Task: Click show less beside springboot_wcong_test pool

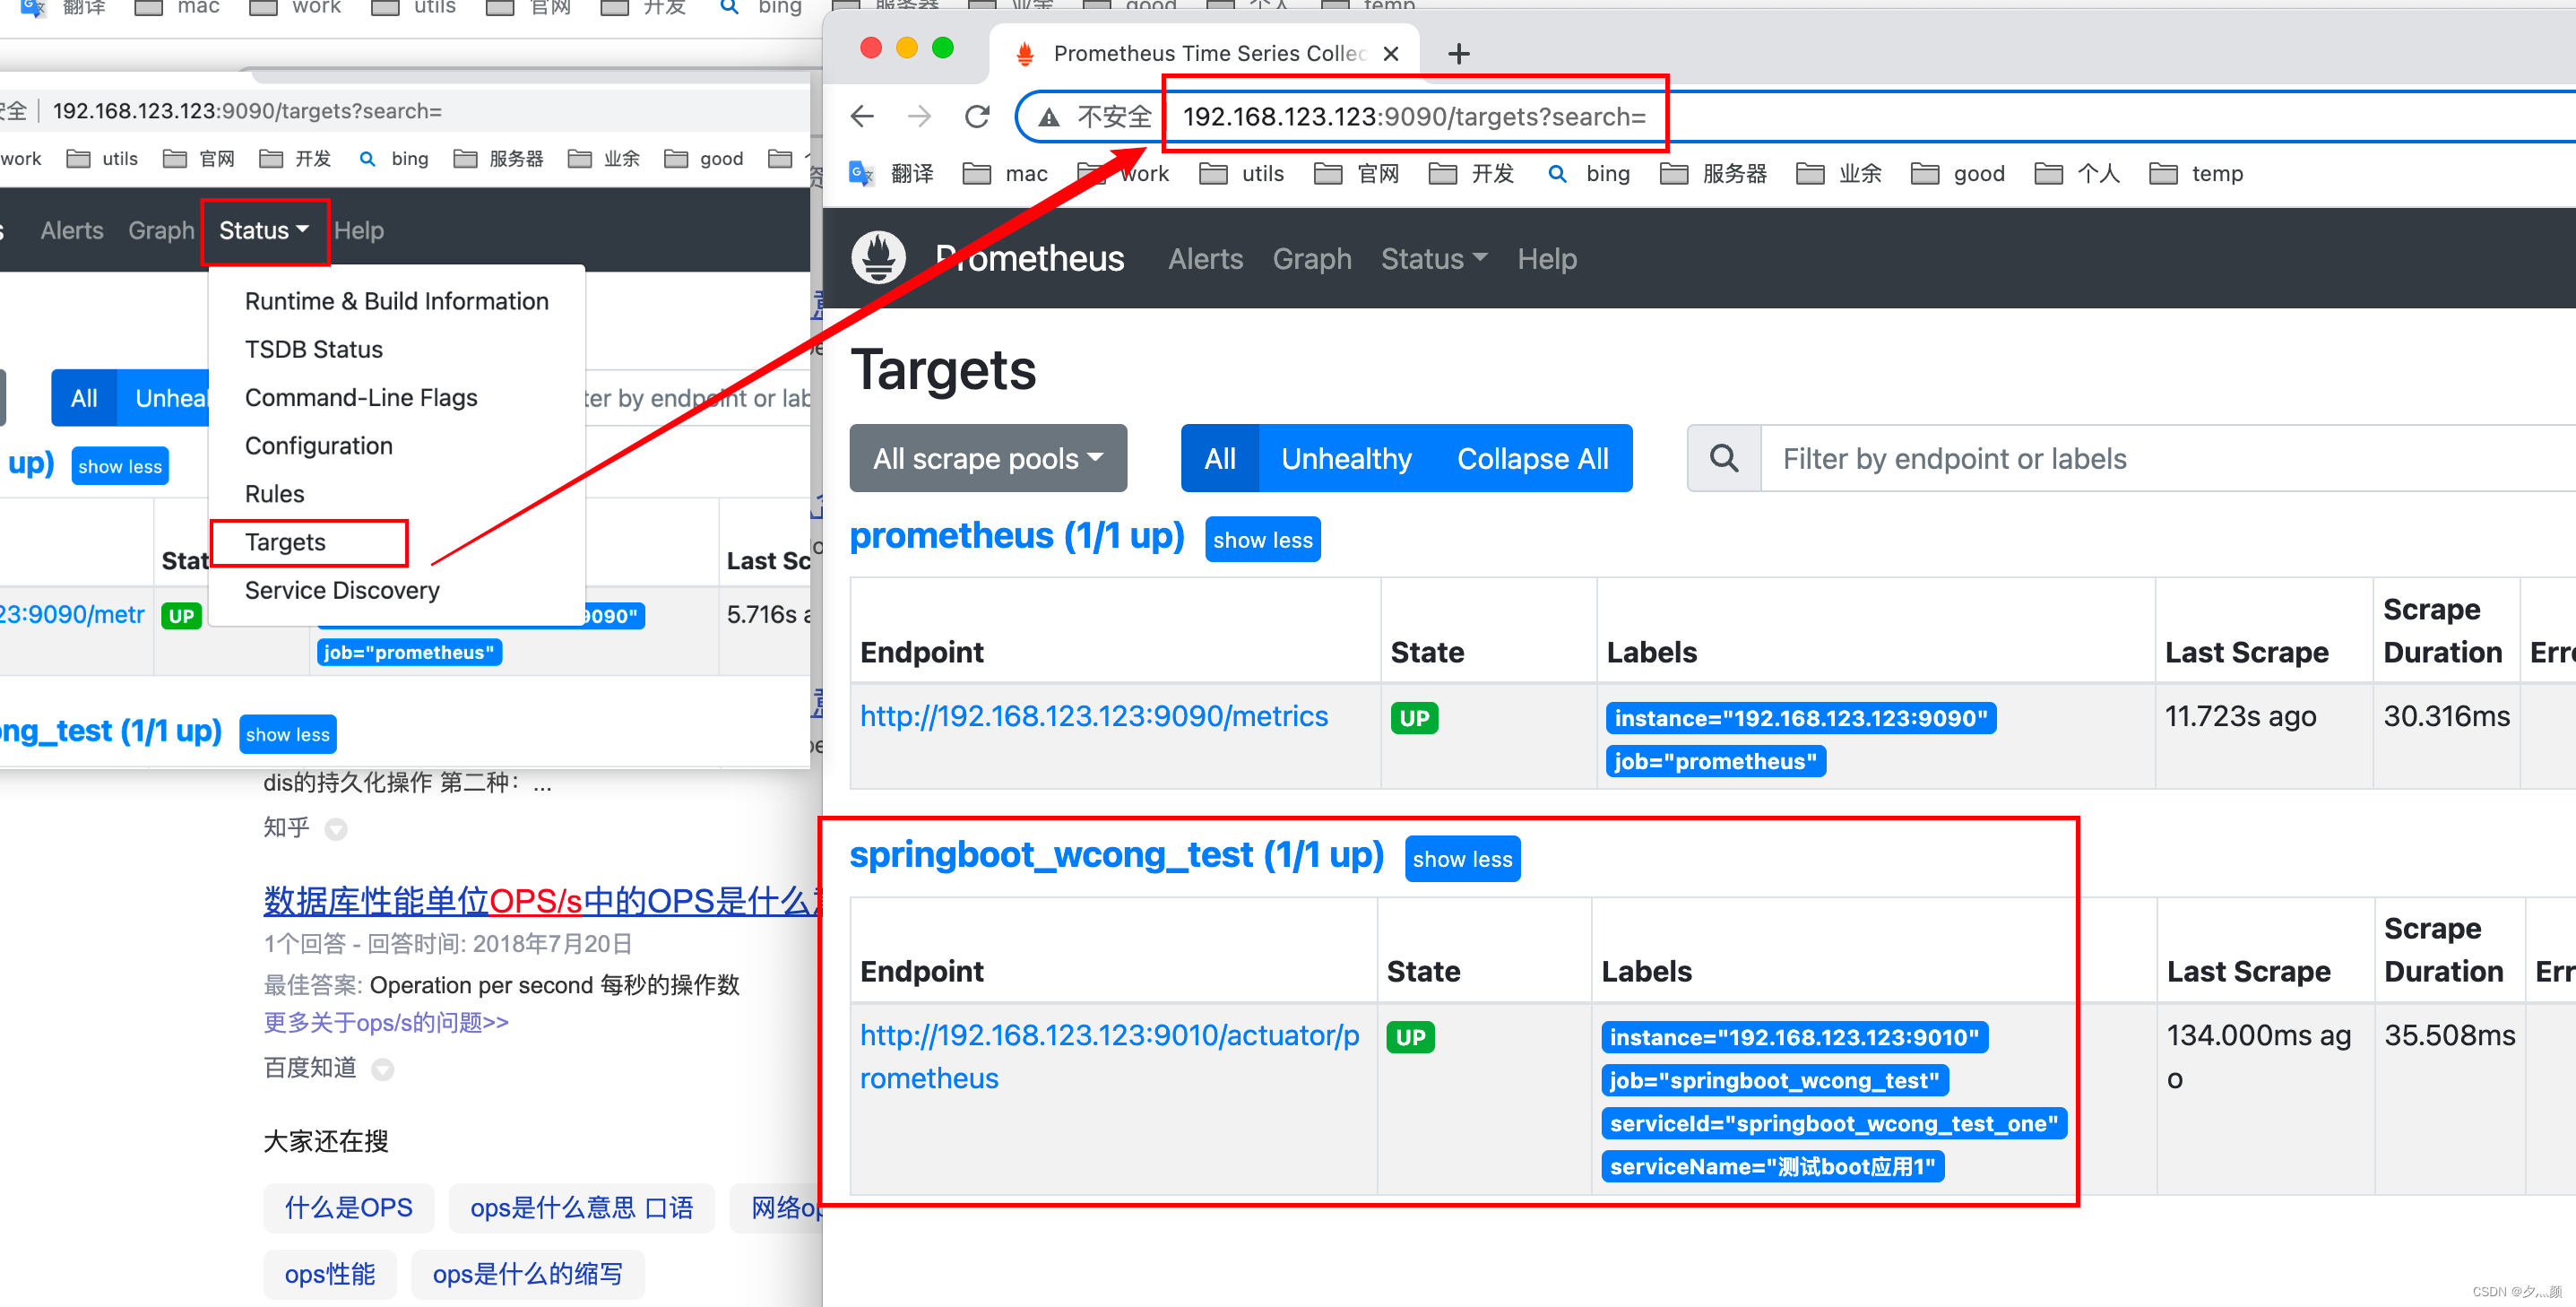Action: (1462, 859)
